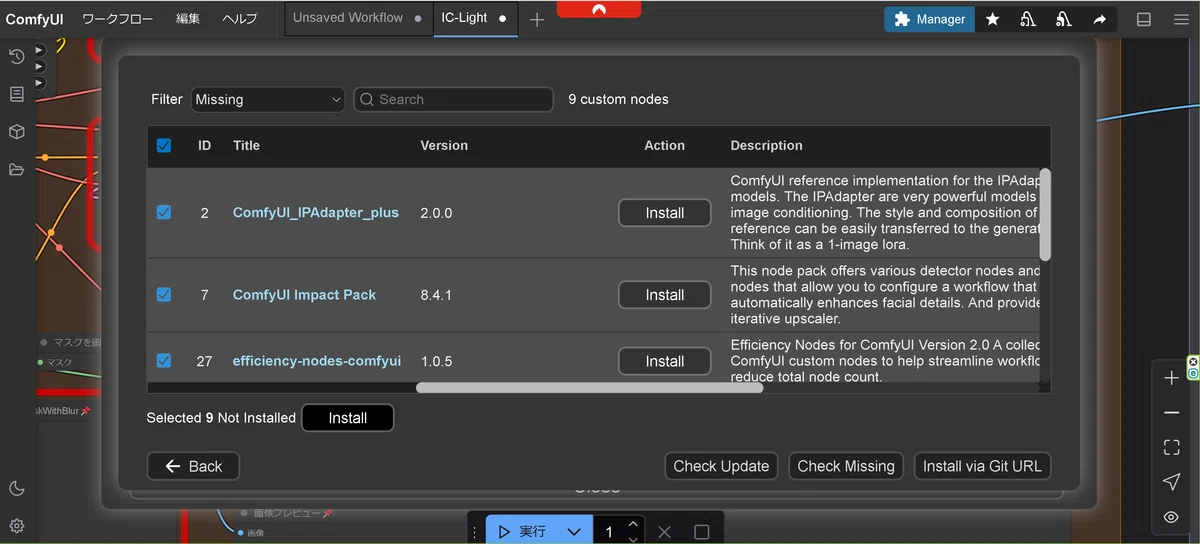
Task: Open the ComfyUI_IPAdapter_plus title link
Action: (316, 212)
